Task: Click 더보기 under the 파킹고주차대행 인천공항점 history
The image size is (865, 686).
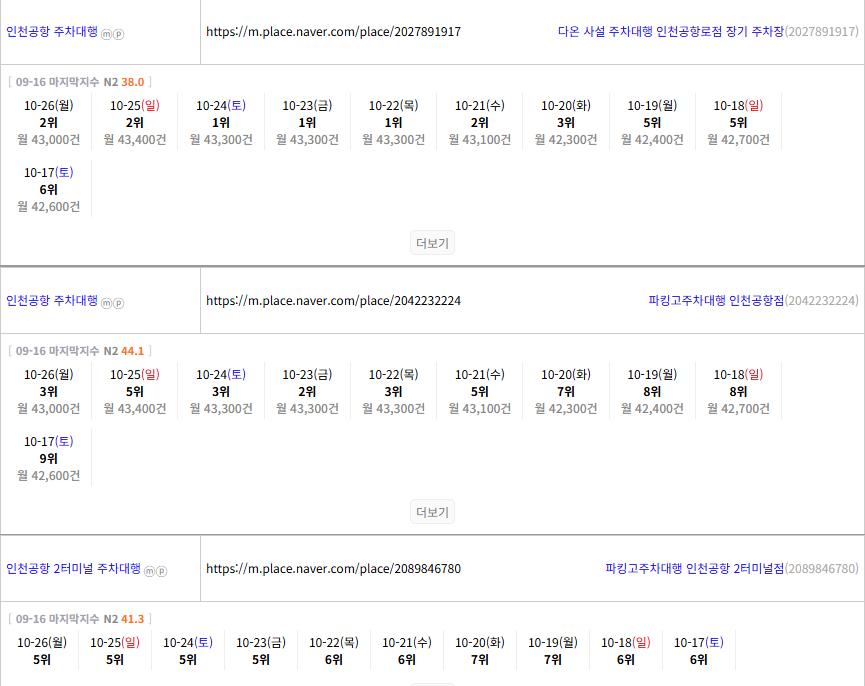Action: pos(432,512)
